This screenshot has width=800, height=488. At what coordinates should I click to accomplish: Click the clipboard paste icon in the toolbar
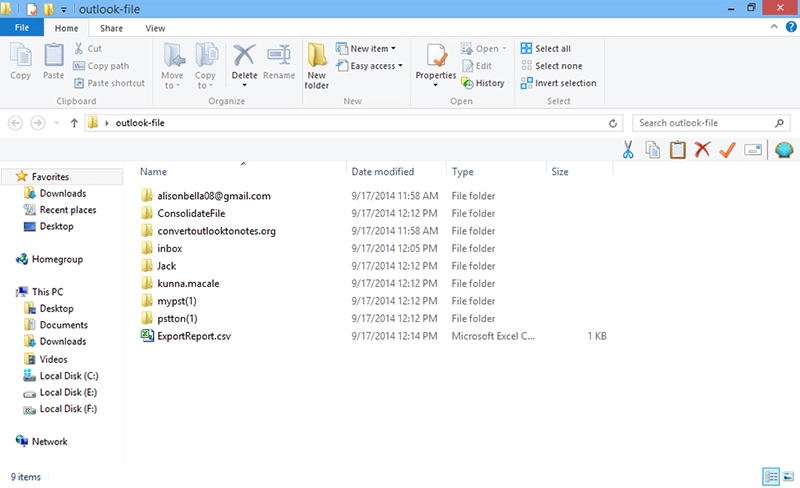pyautogui.click(x=678, y=150)
